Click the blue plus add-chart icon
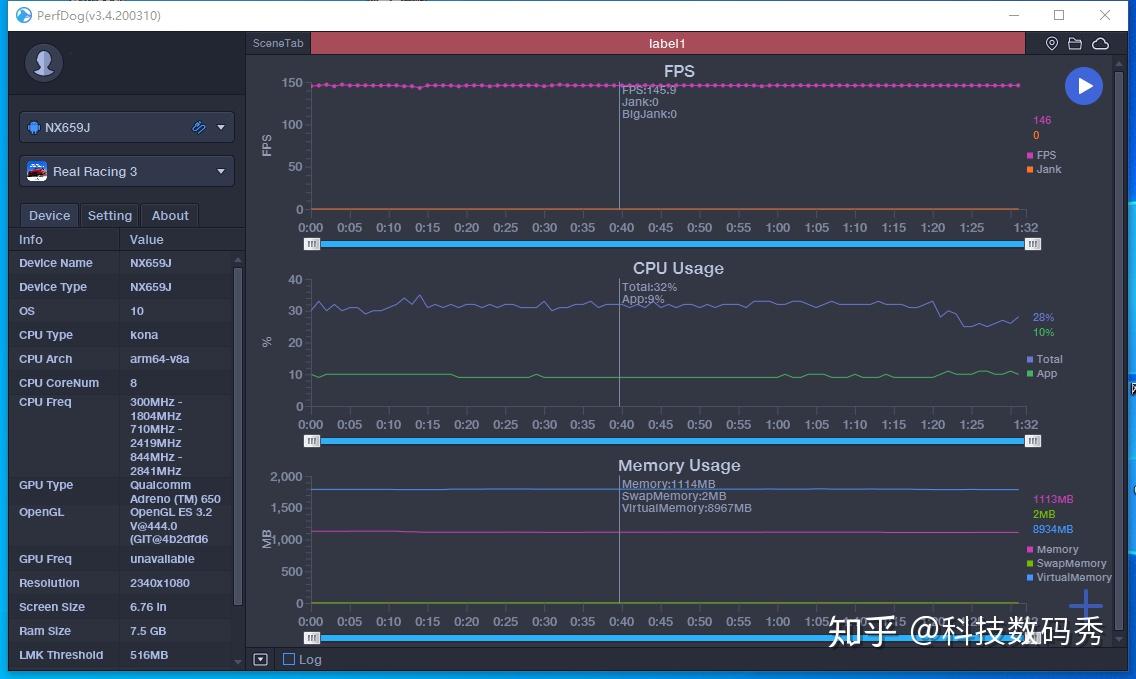 pos(1085,604)
